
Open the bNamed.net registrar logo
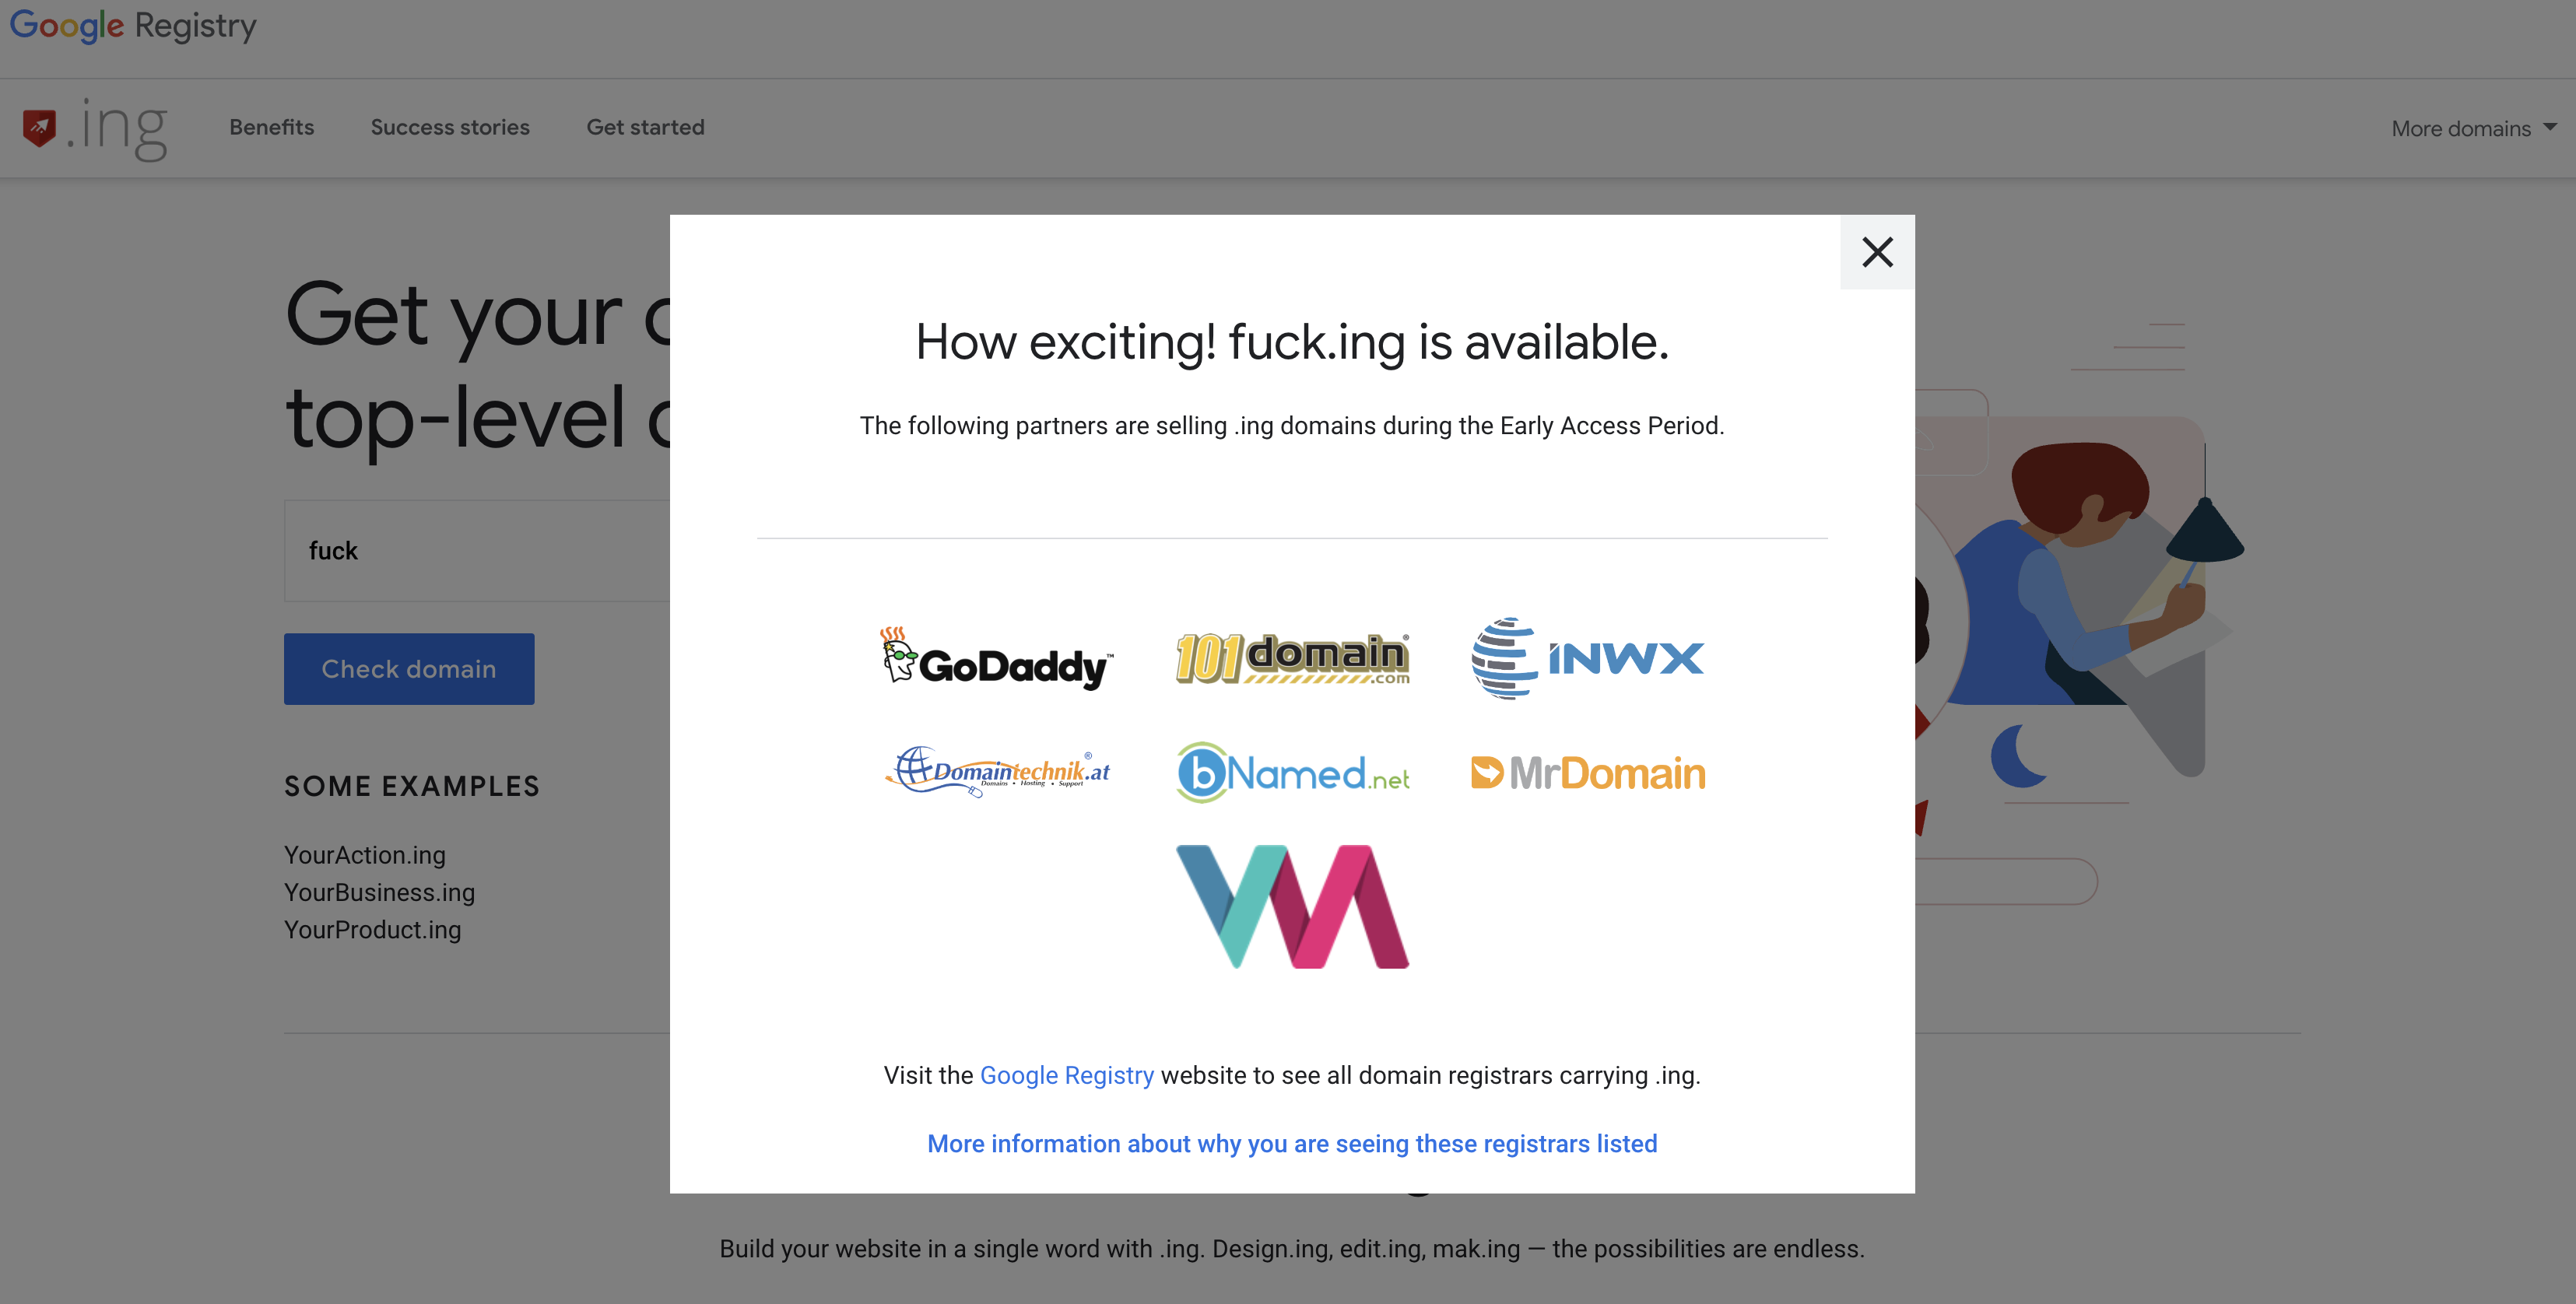(x=1292, y=773)
